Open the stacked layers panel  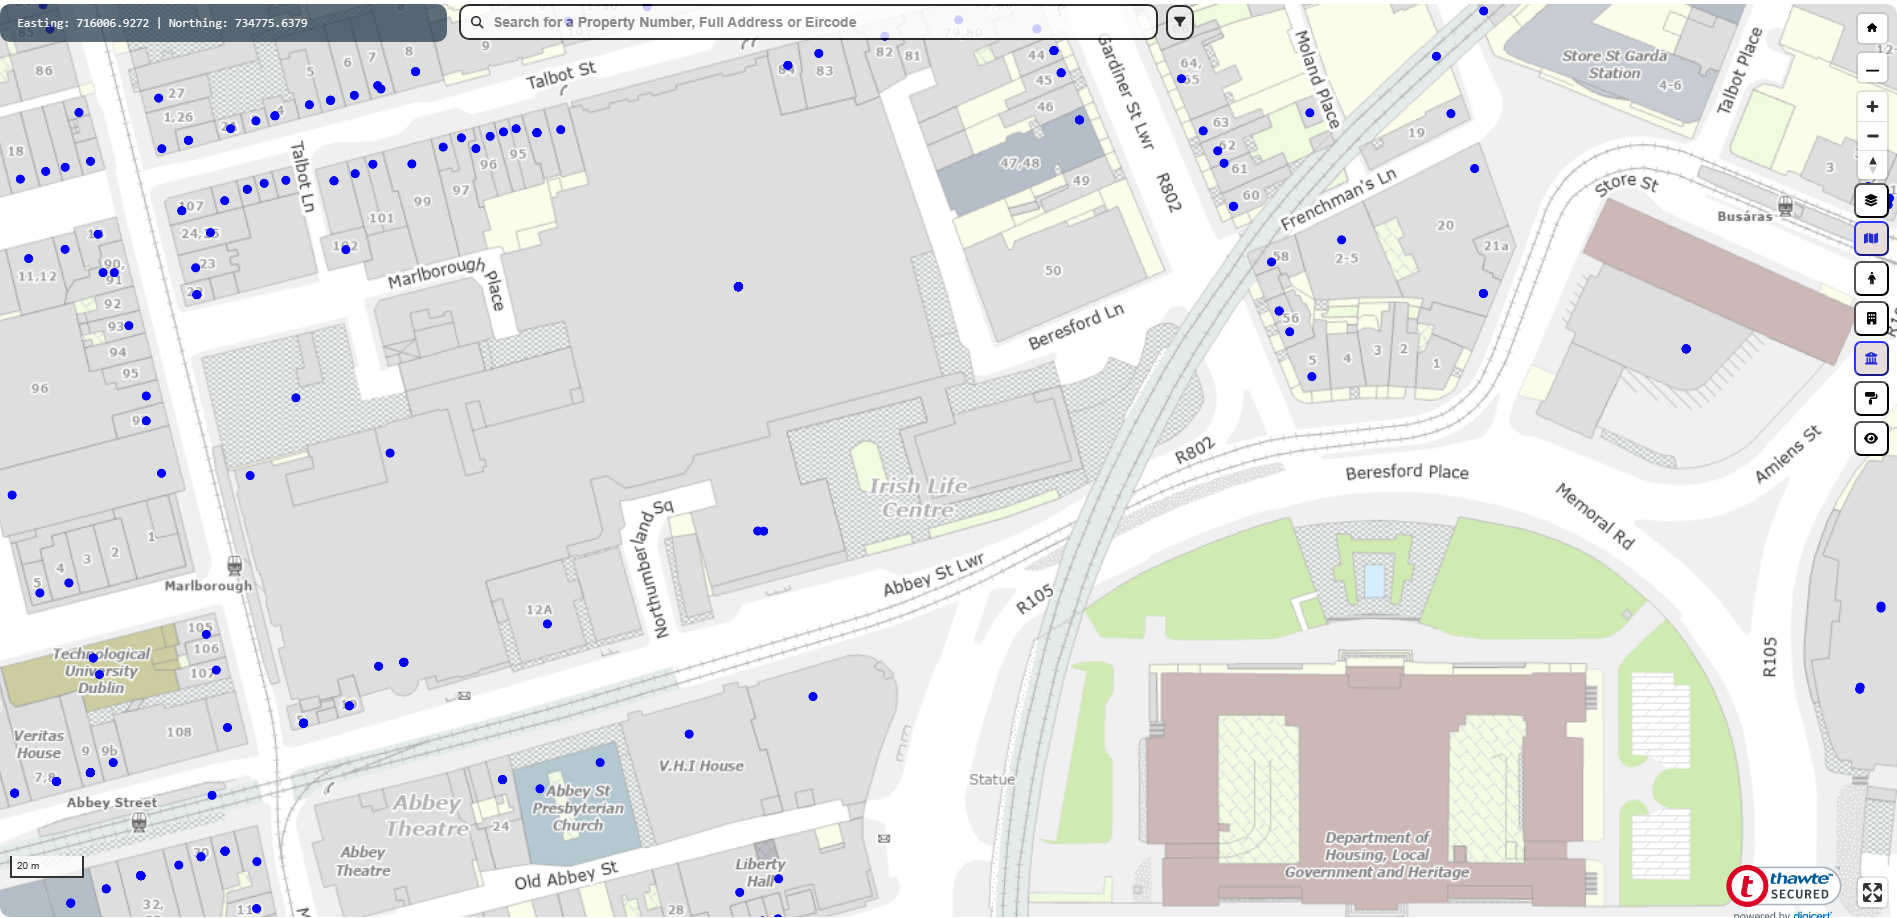click(1871, 200)
